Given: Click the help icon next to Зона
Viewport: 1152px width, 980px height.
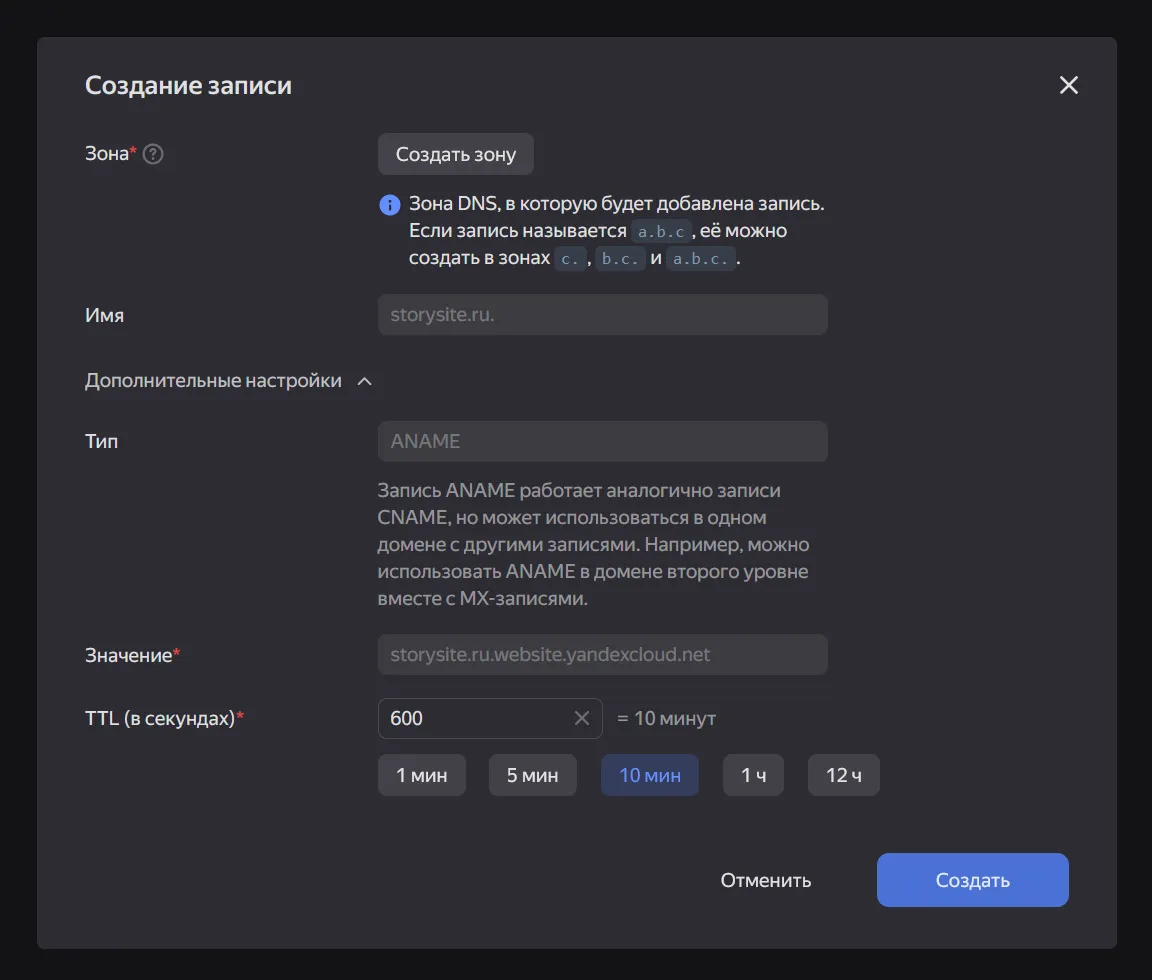Looking at the screenshot, I should point(153,154).
